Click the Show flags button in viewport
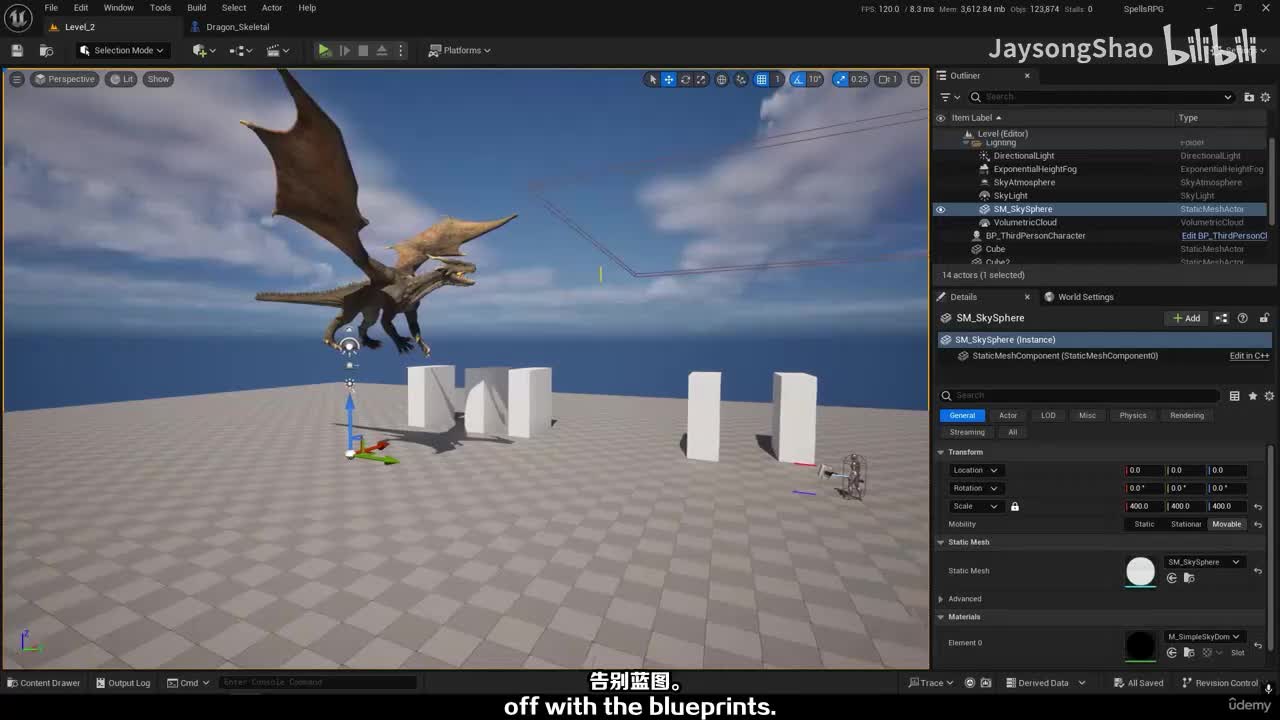The width and height of the screenshot is (1280, 720). pyautogui.click(x=159, y=79)
